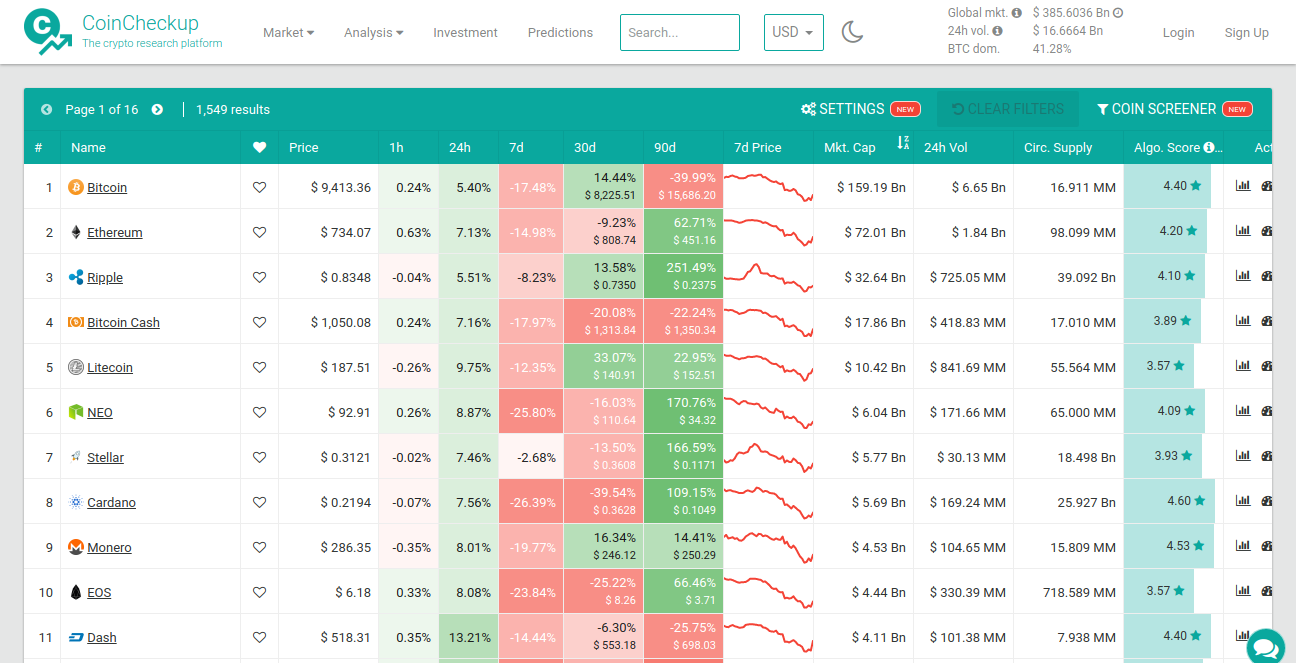
Task: Favorite Ethereum with heart toggle
Action: point(259,232)
